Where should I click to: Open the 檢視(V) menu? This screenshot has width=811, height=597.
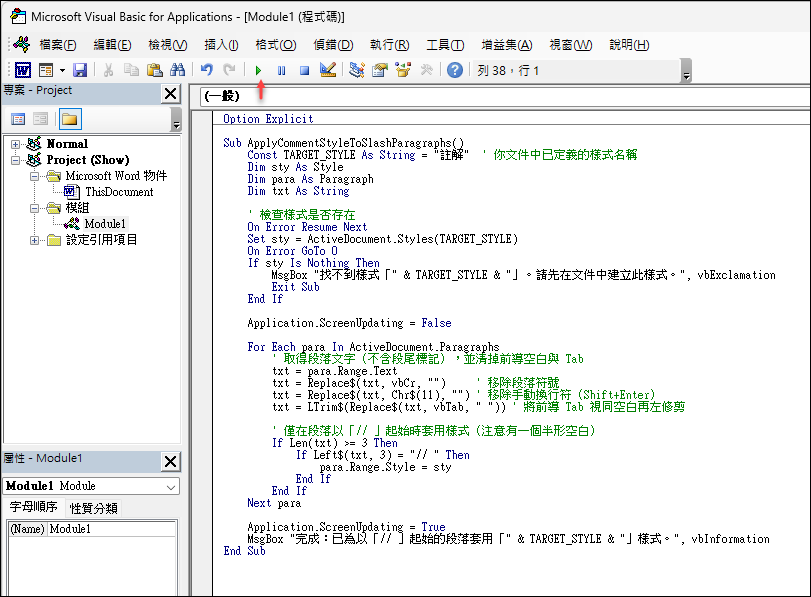(x=168, y=45)
